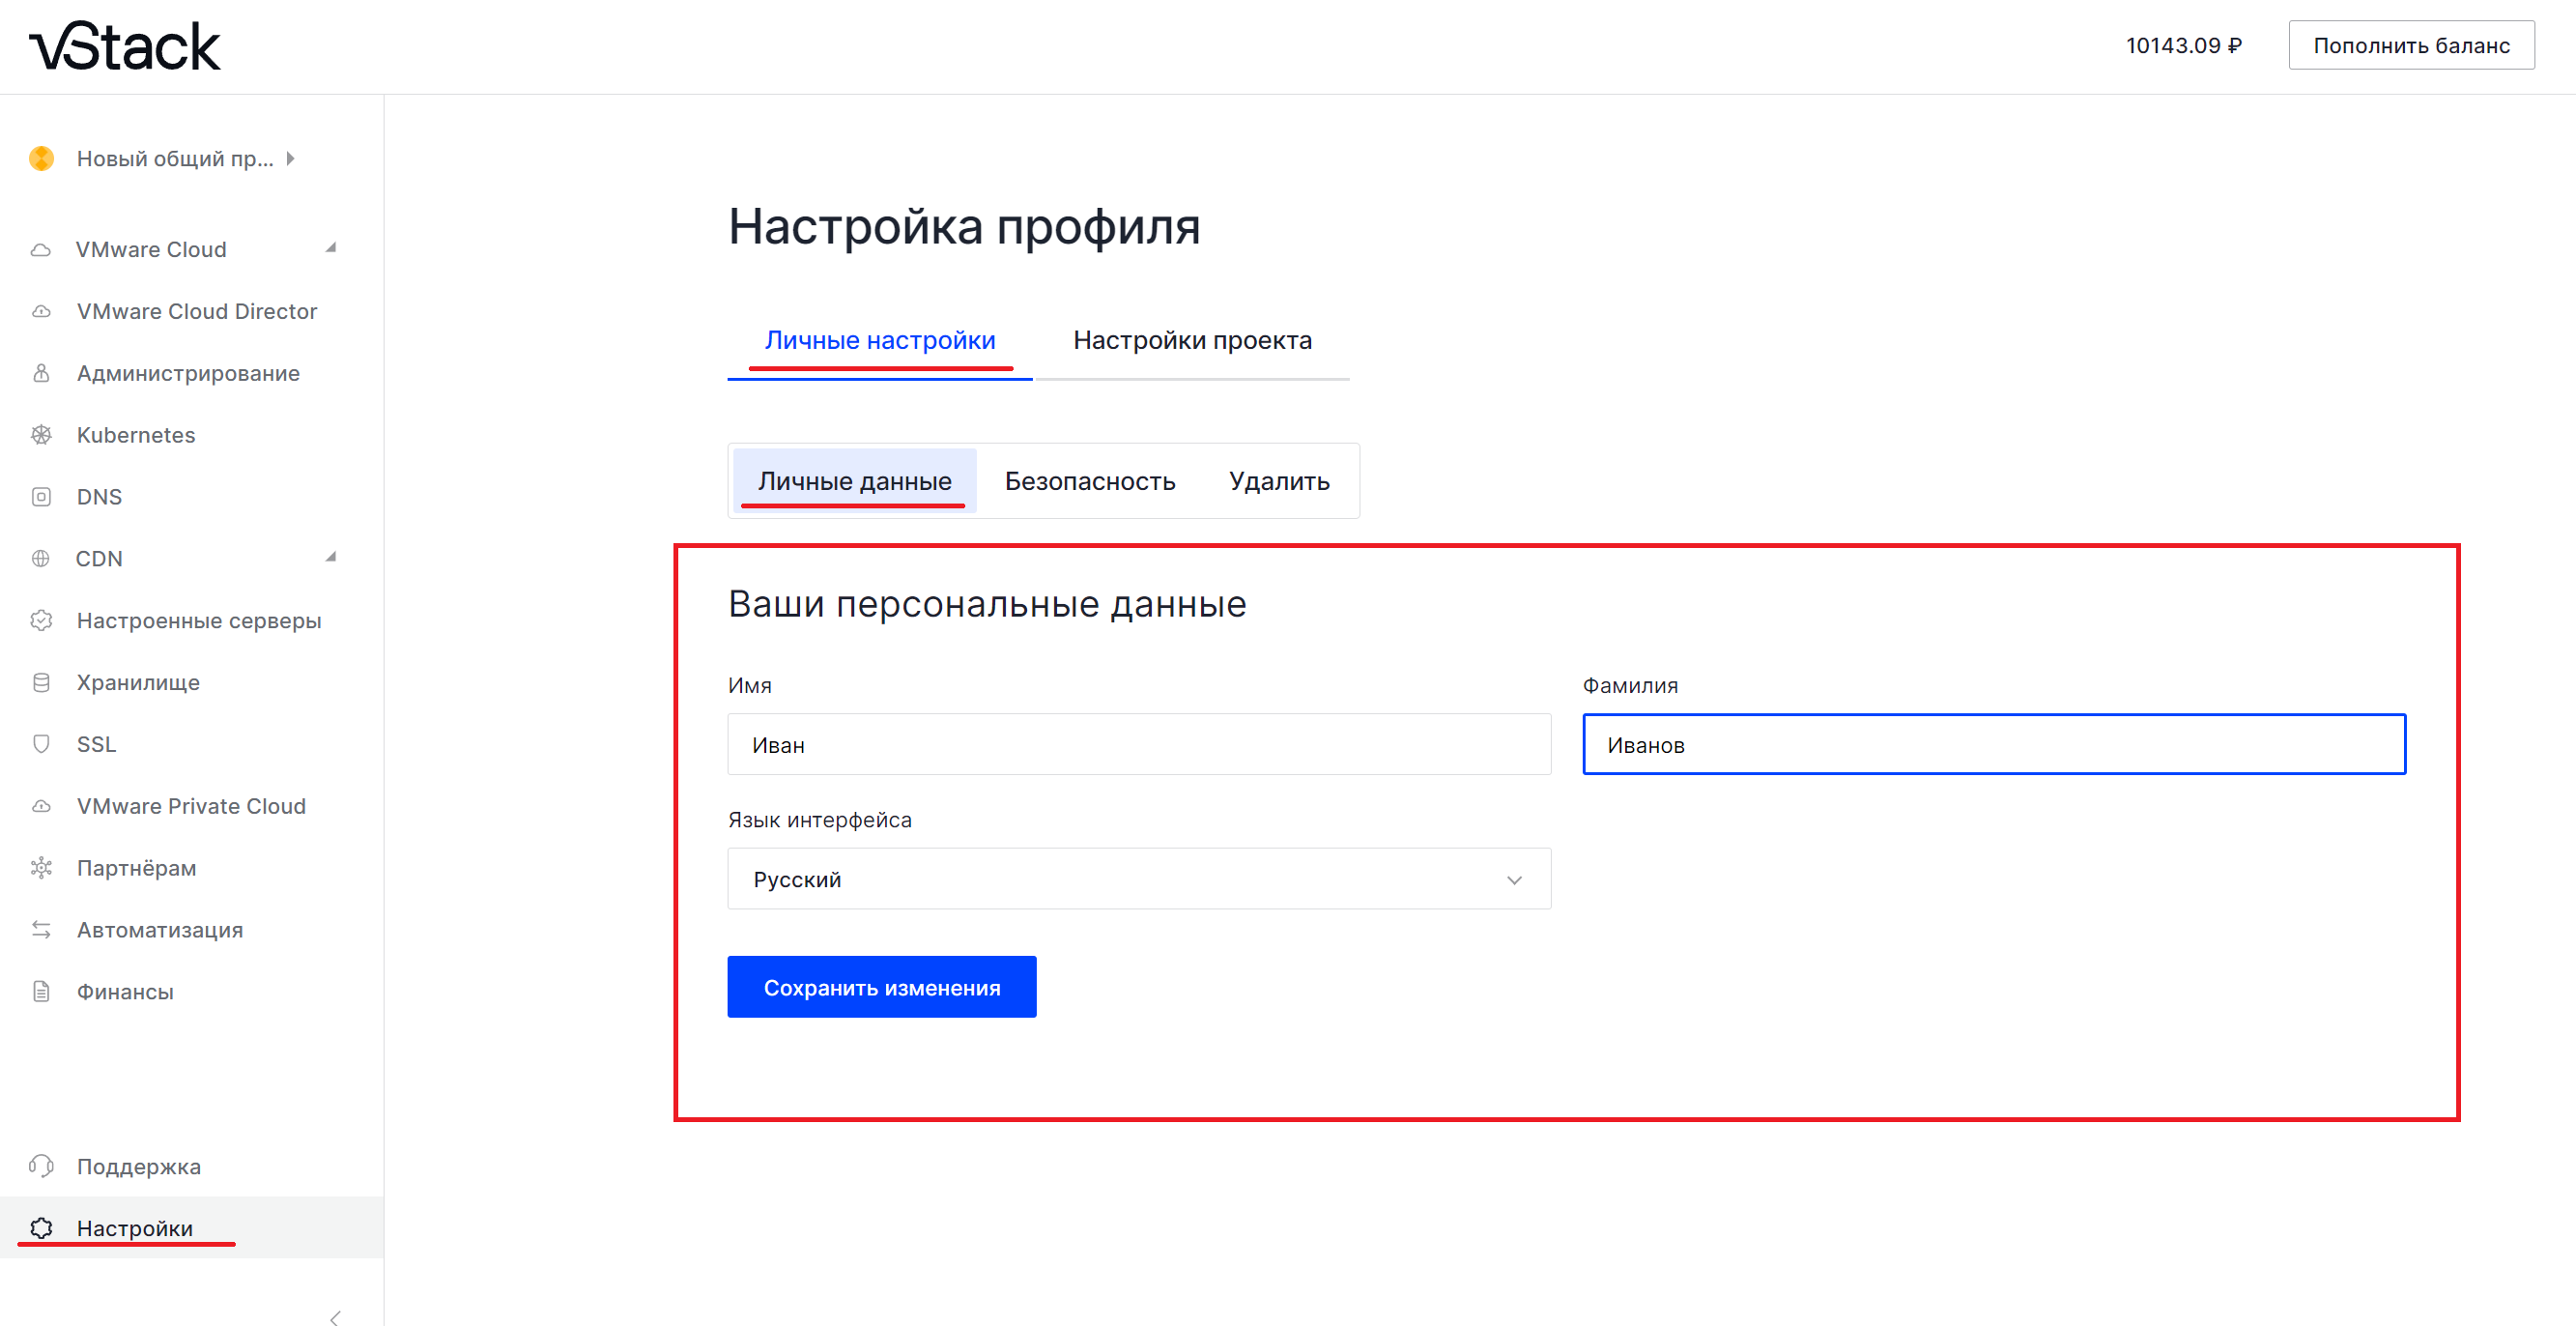The width and height of the screenshot is (2576, 1326).
Task: Expand the CDN submenu arrow
Action: point(331,557)
